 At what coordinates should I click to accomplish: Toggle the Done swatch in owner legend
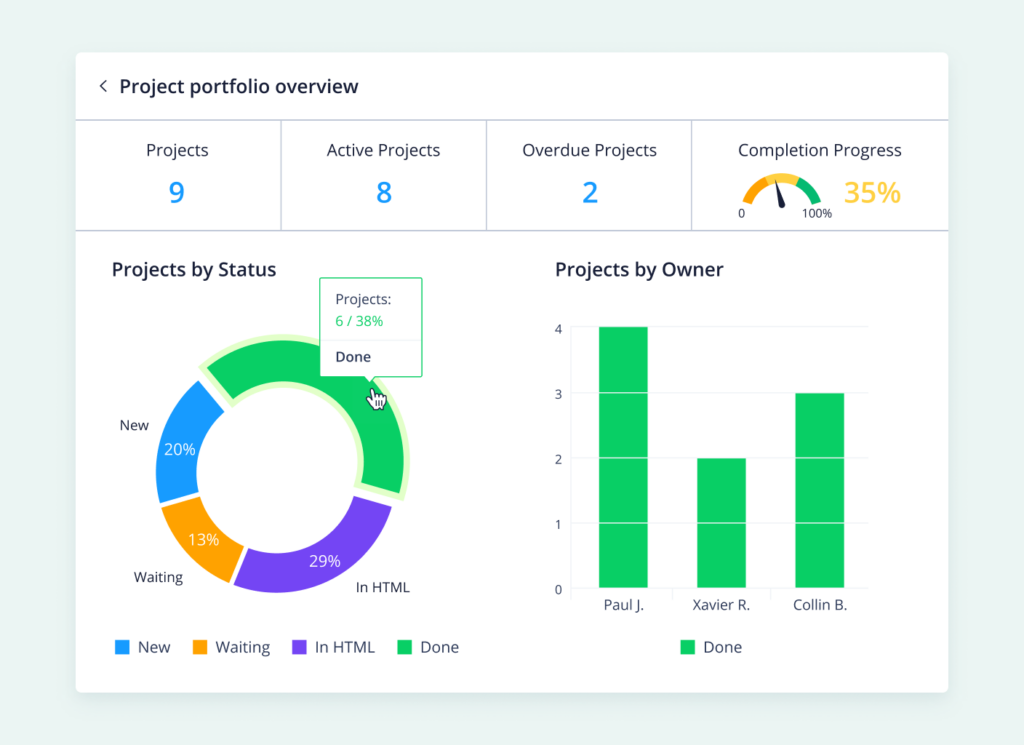click(x=688, y=647)
